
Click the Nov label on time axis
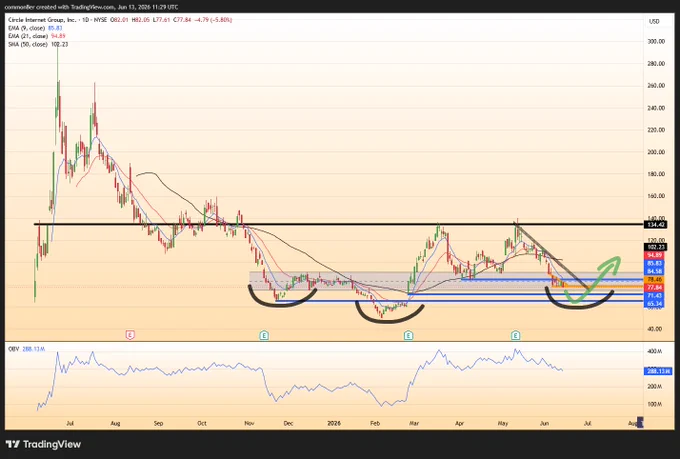249,423
